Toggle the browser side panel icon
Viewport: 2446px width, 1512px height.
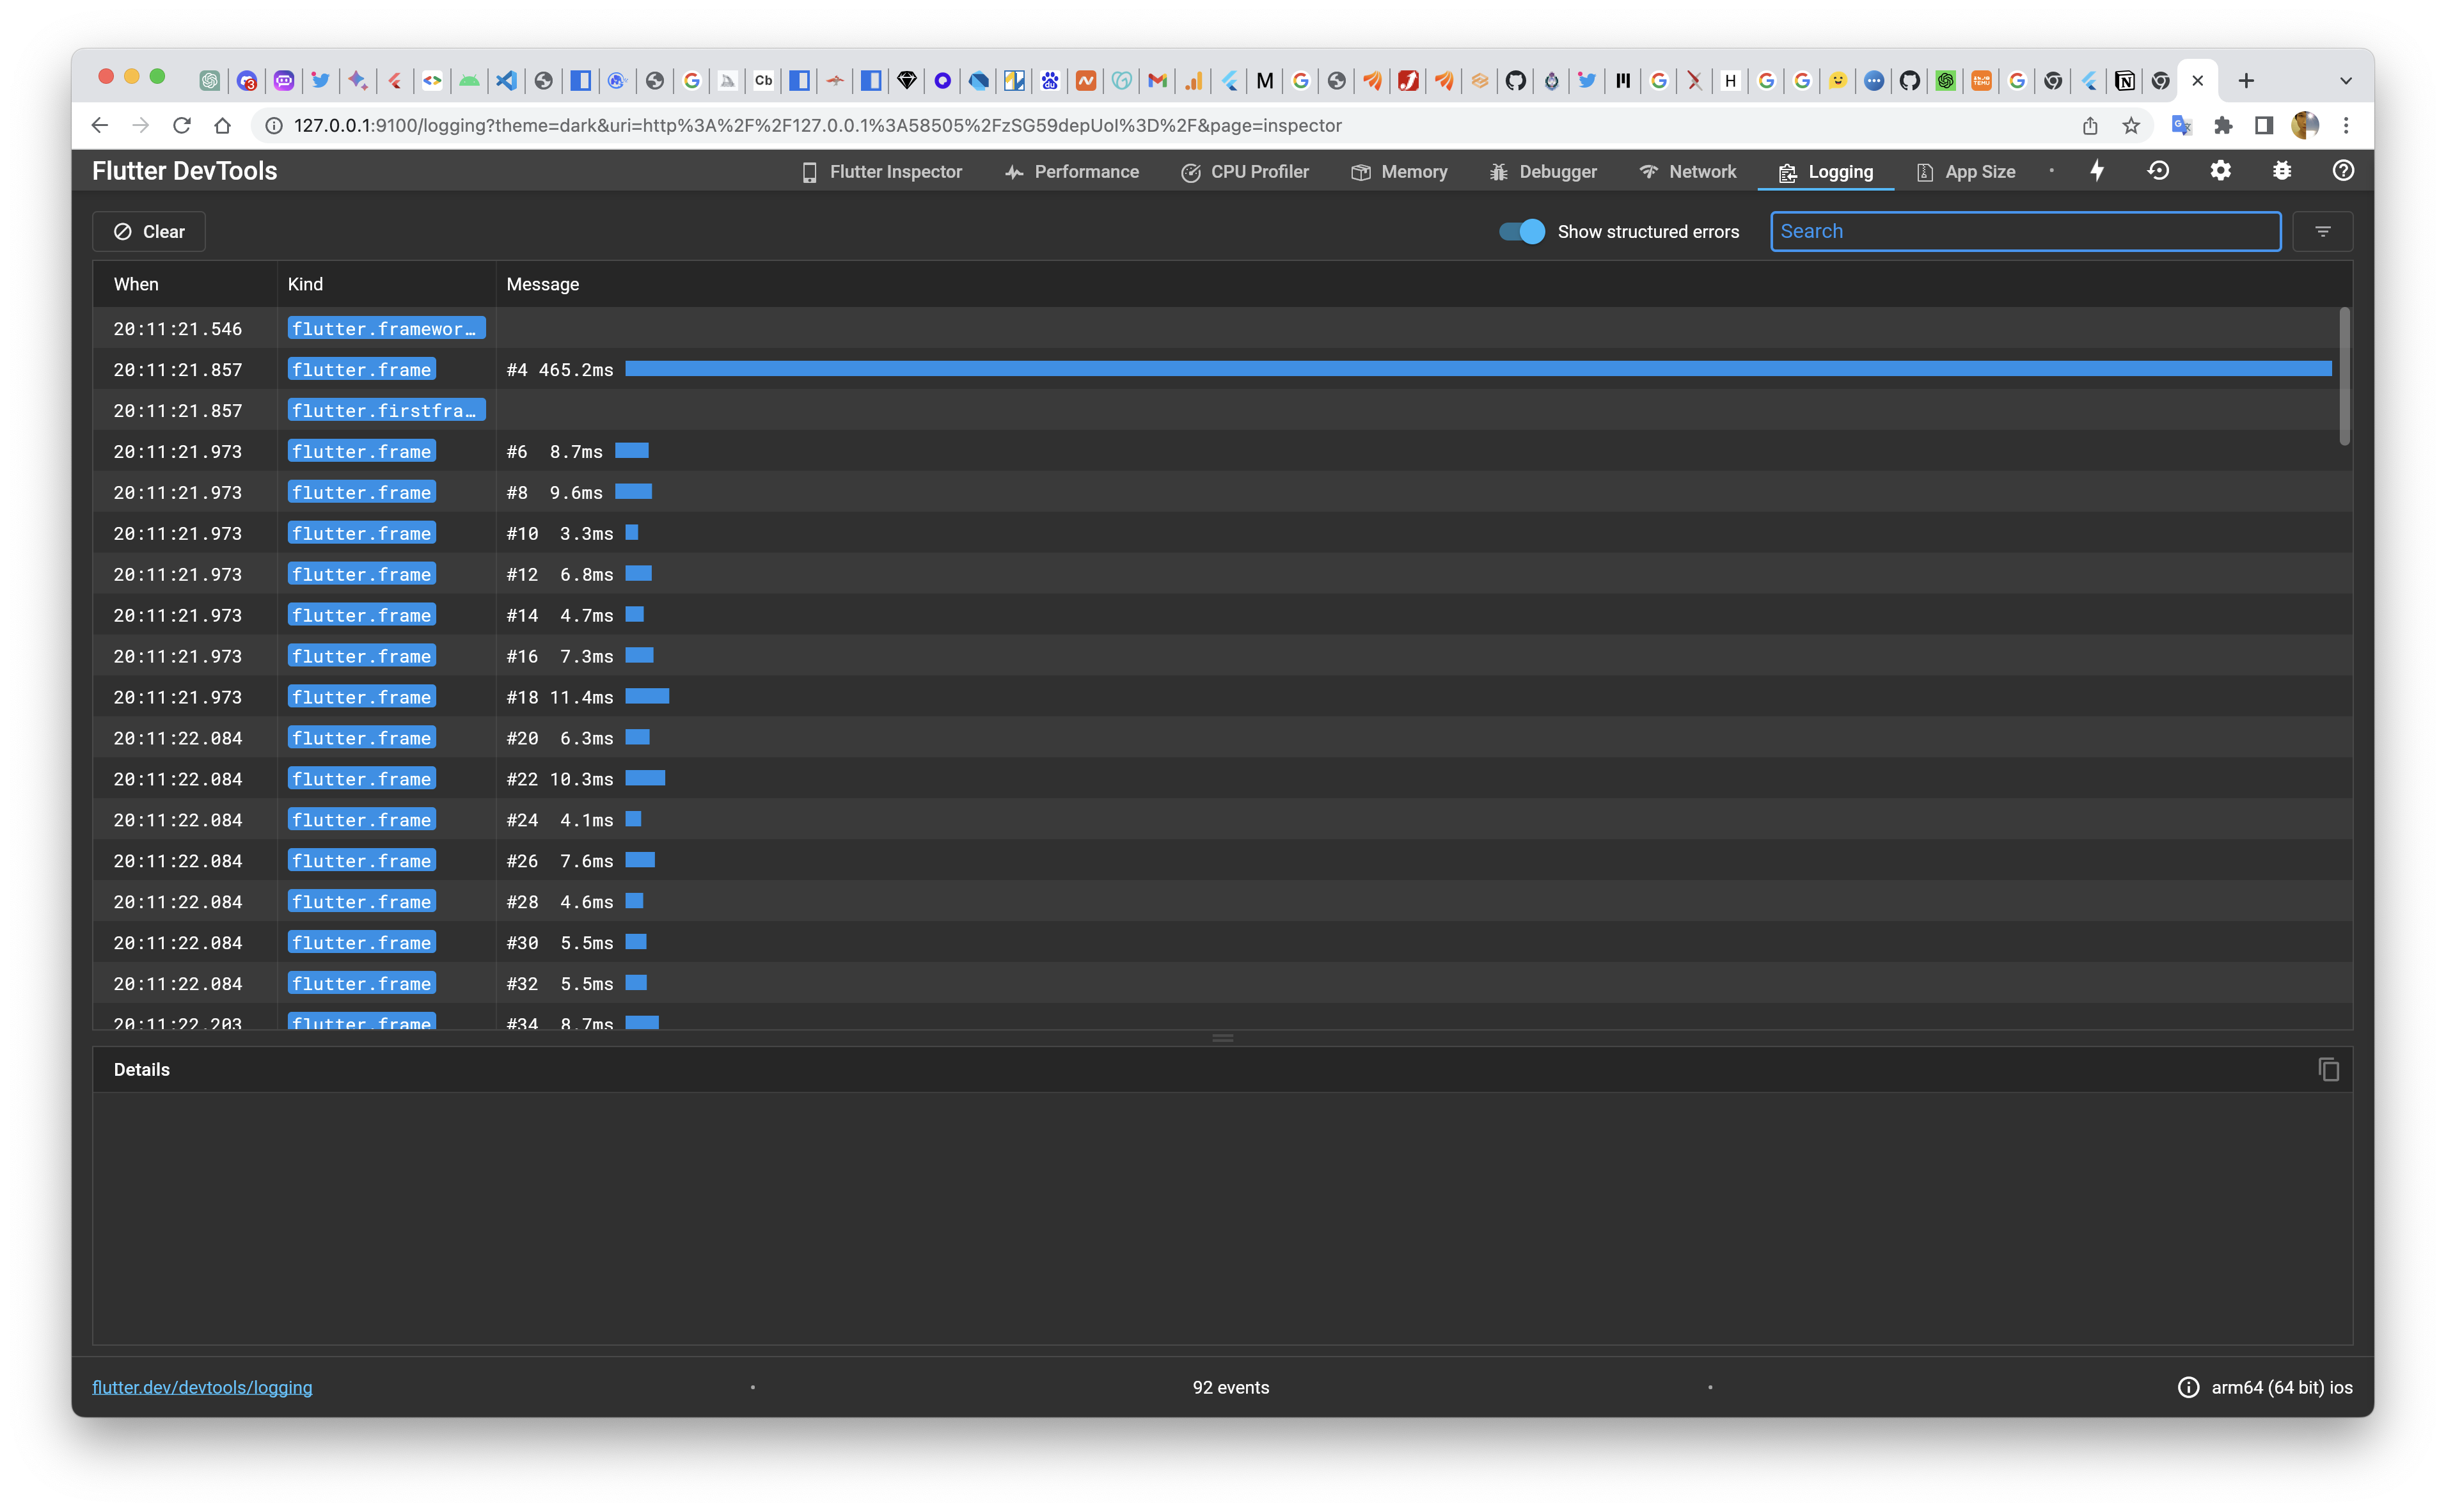[2264, 125]
